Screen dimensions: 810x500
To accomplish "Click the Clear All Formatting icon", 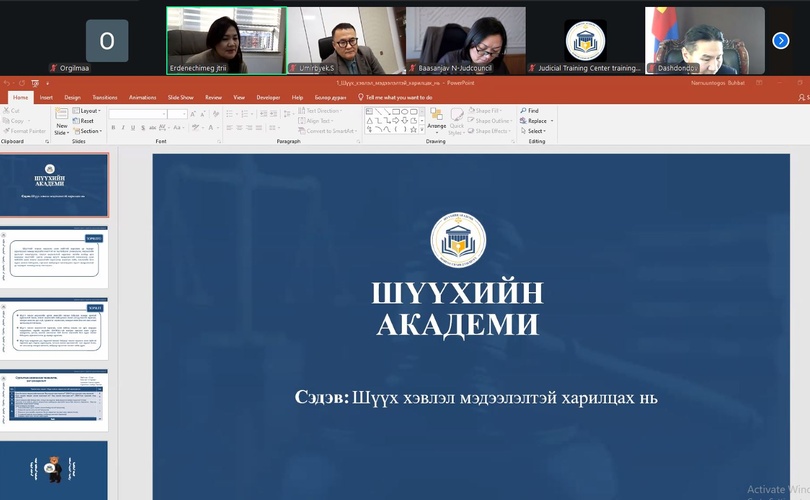I will coord(216,114).
